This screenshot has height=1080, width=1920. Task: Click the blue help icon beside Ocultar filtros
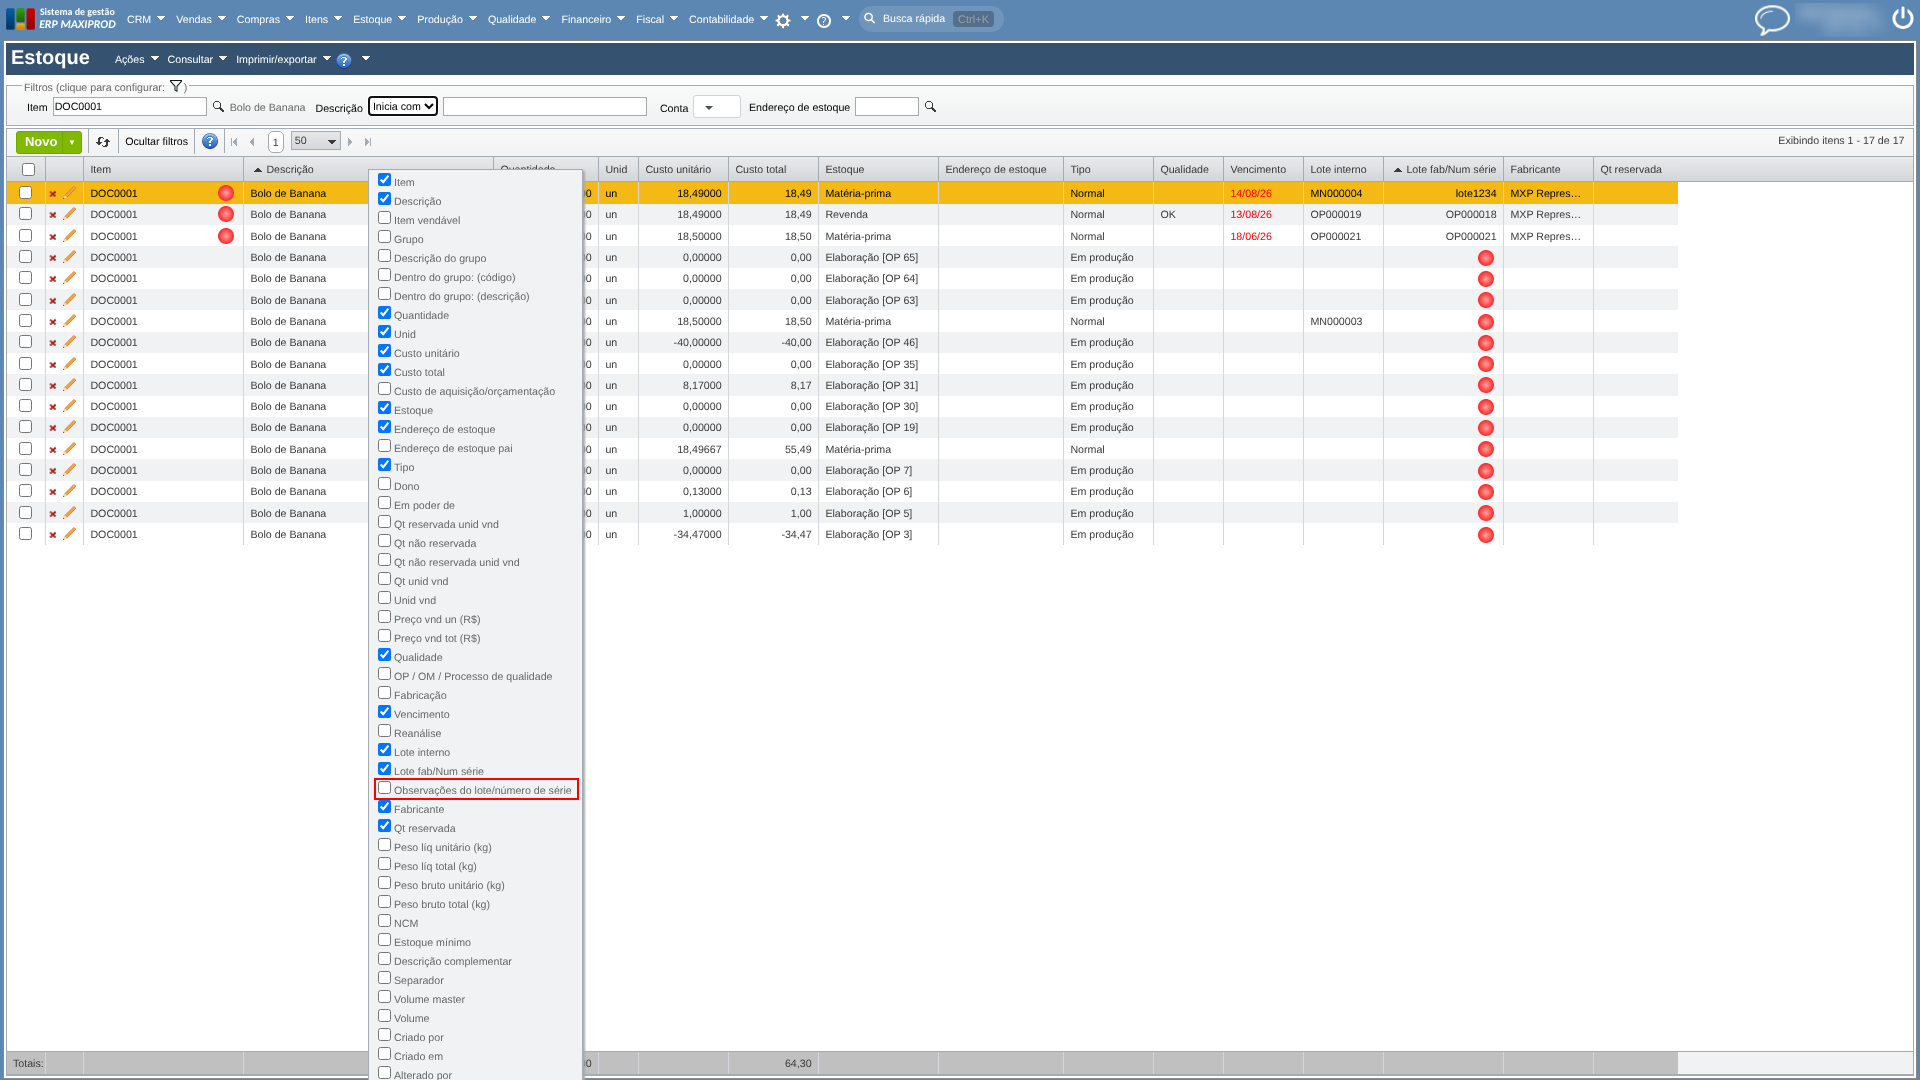210,141
